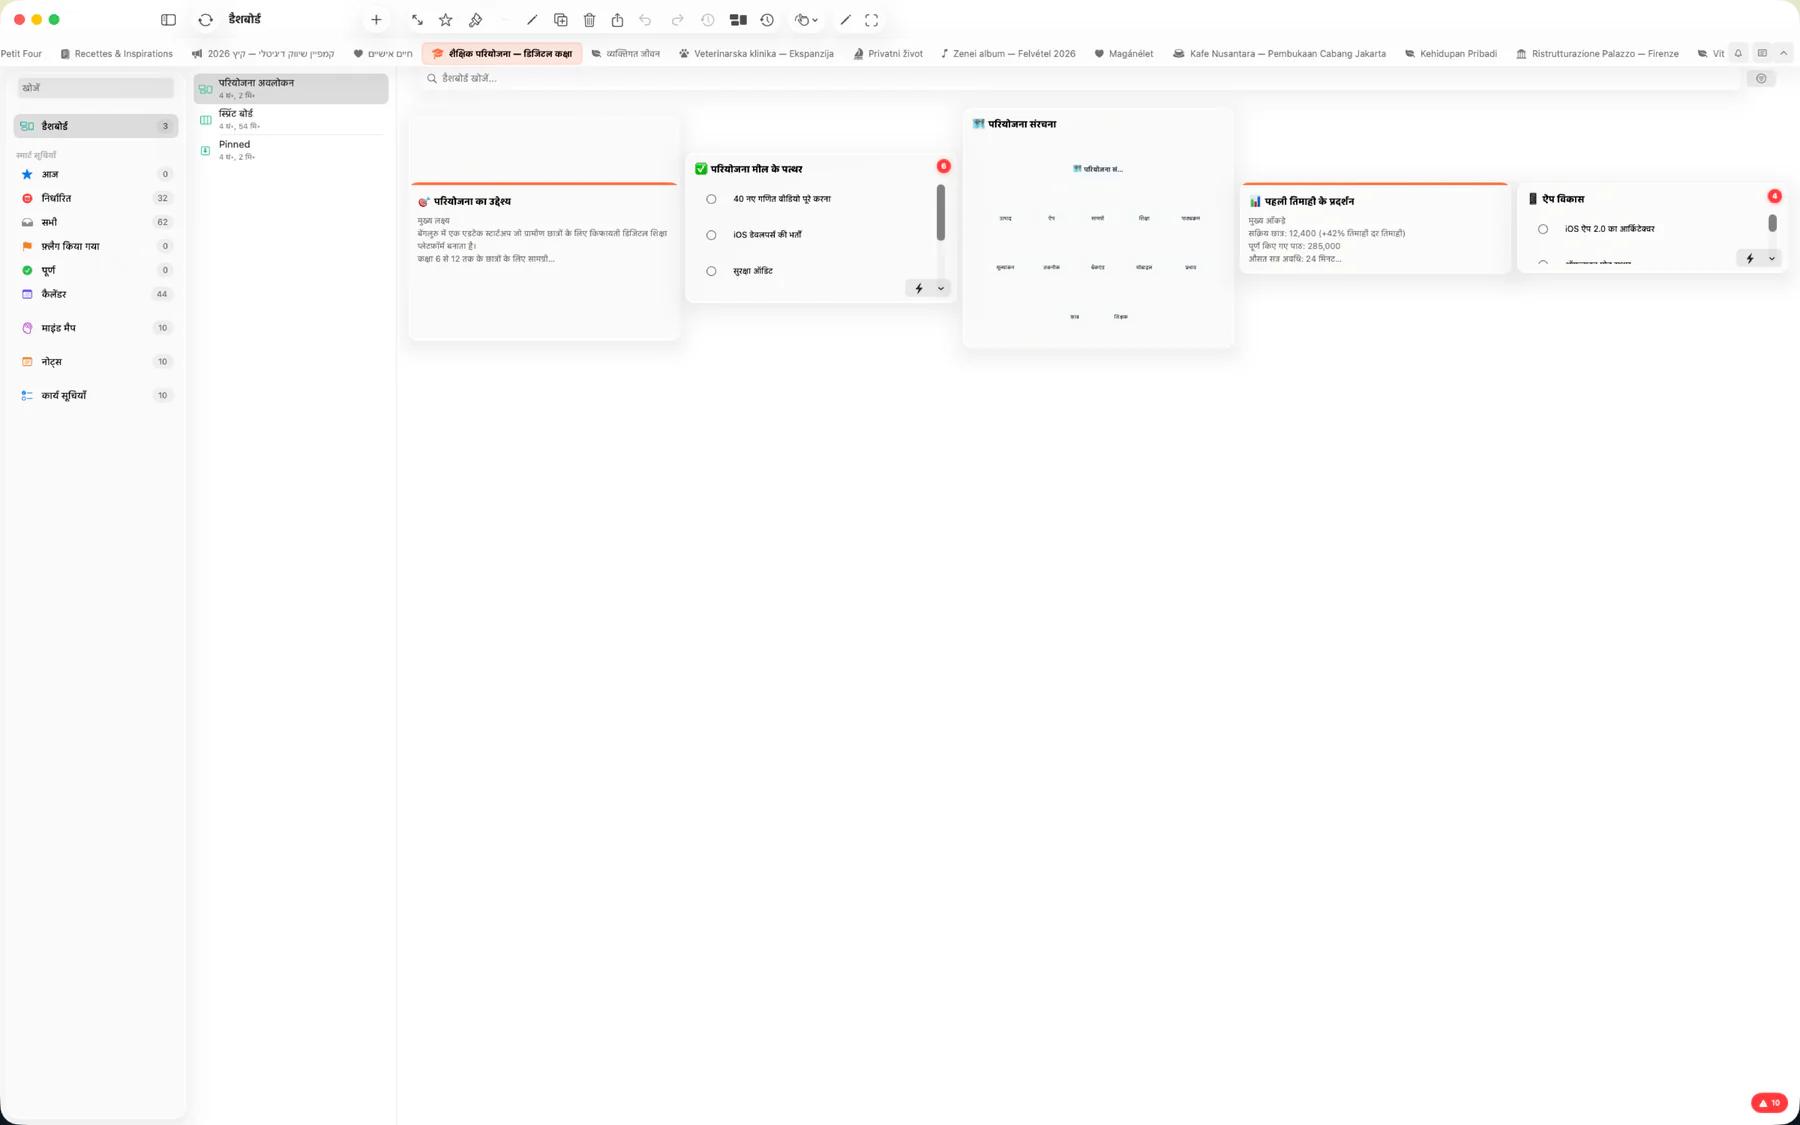This screenshot has width=1800, height=1125.
Task: Open the version history clock icon
Action: click(x=767, y=20)
